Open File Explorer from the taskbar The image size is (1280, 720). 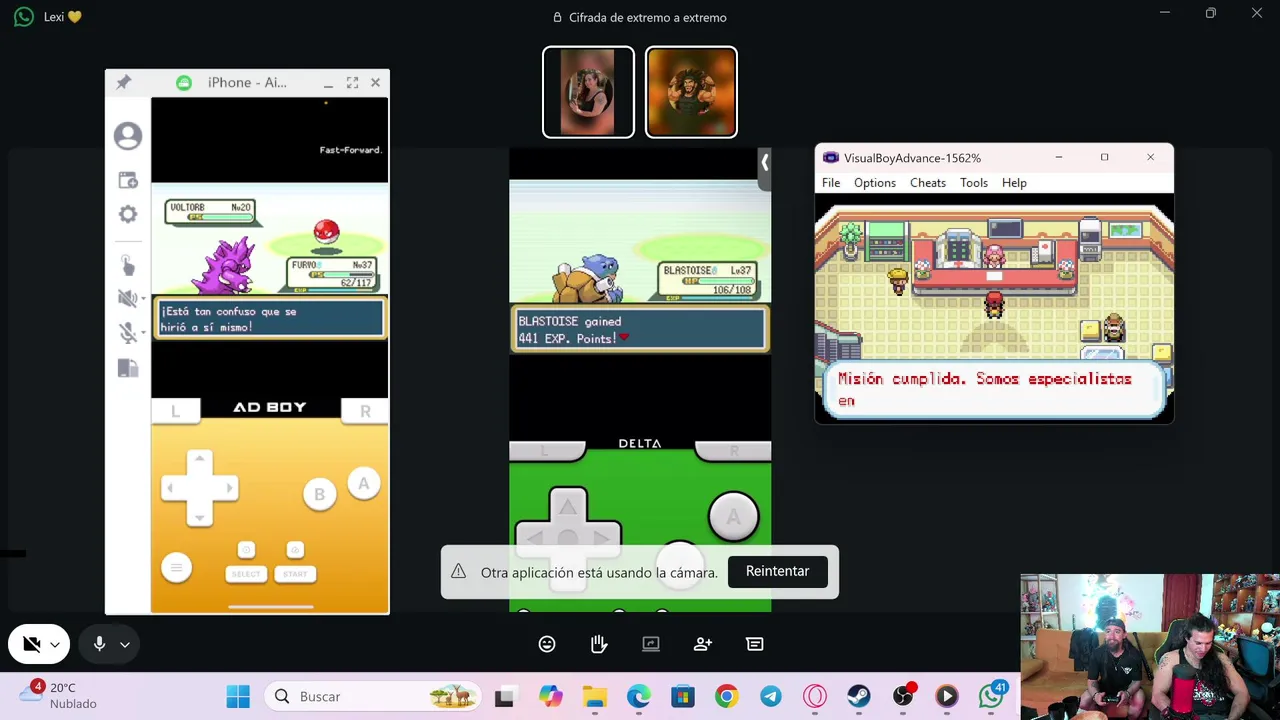[x=595, y=696]
